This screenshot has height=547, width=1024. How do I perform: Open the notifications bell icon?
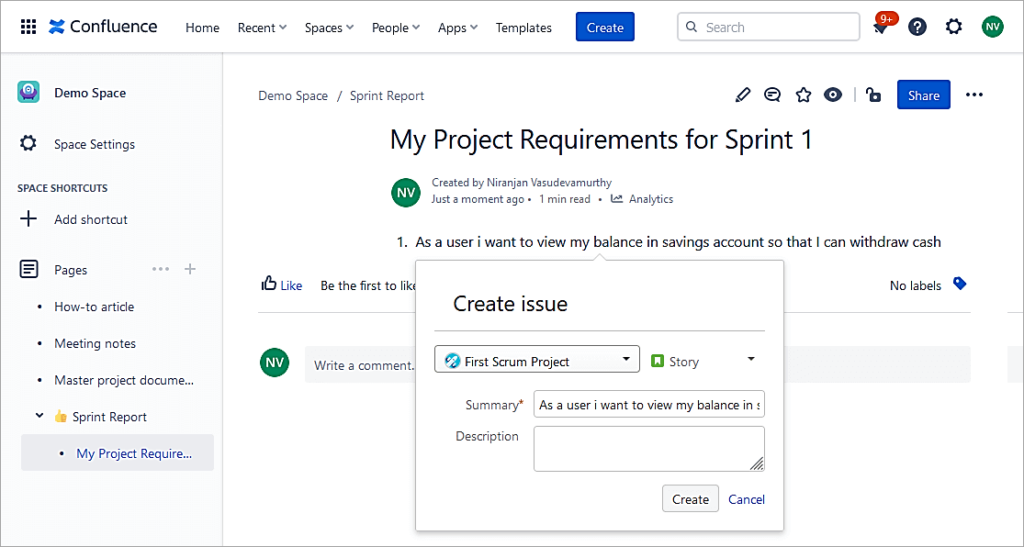pos(880,27)
